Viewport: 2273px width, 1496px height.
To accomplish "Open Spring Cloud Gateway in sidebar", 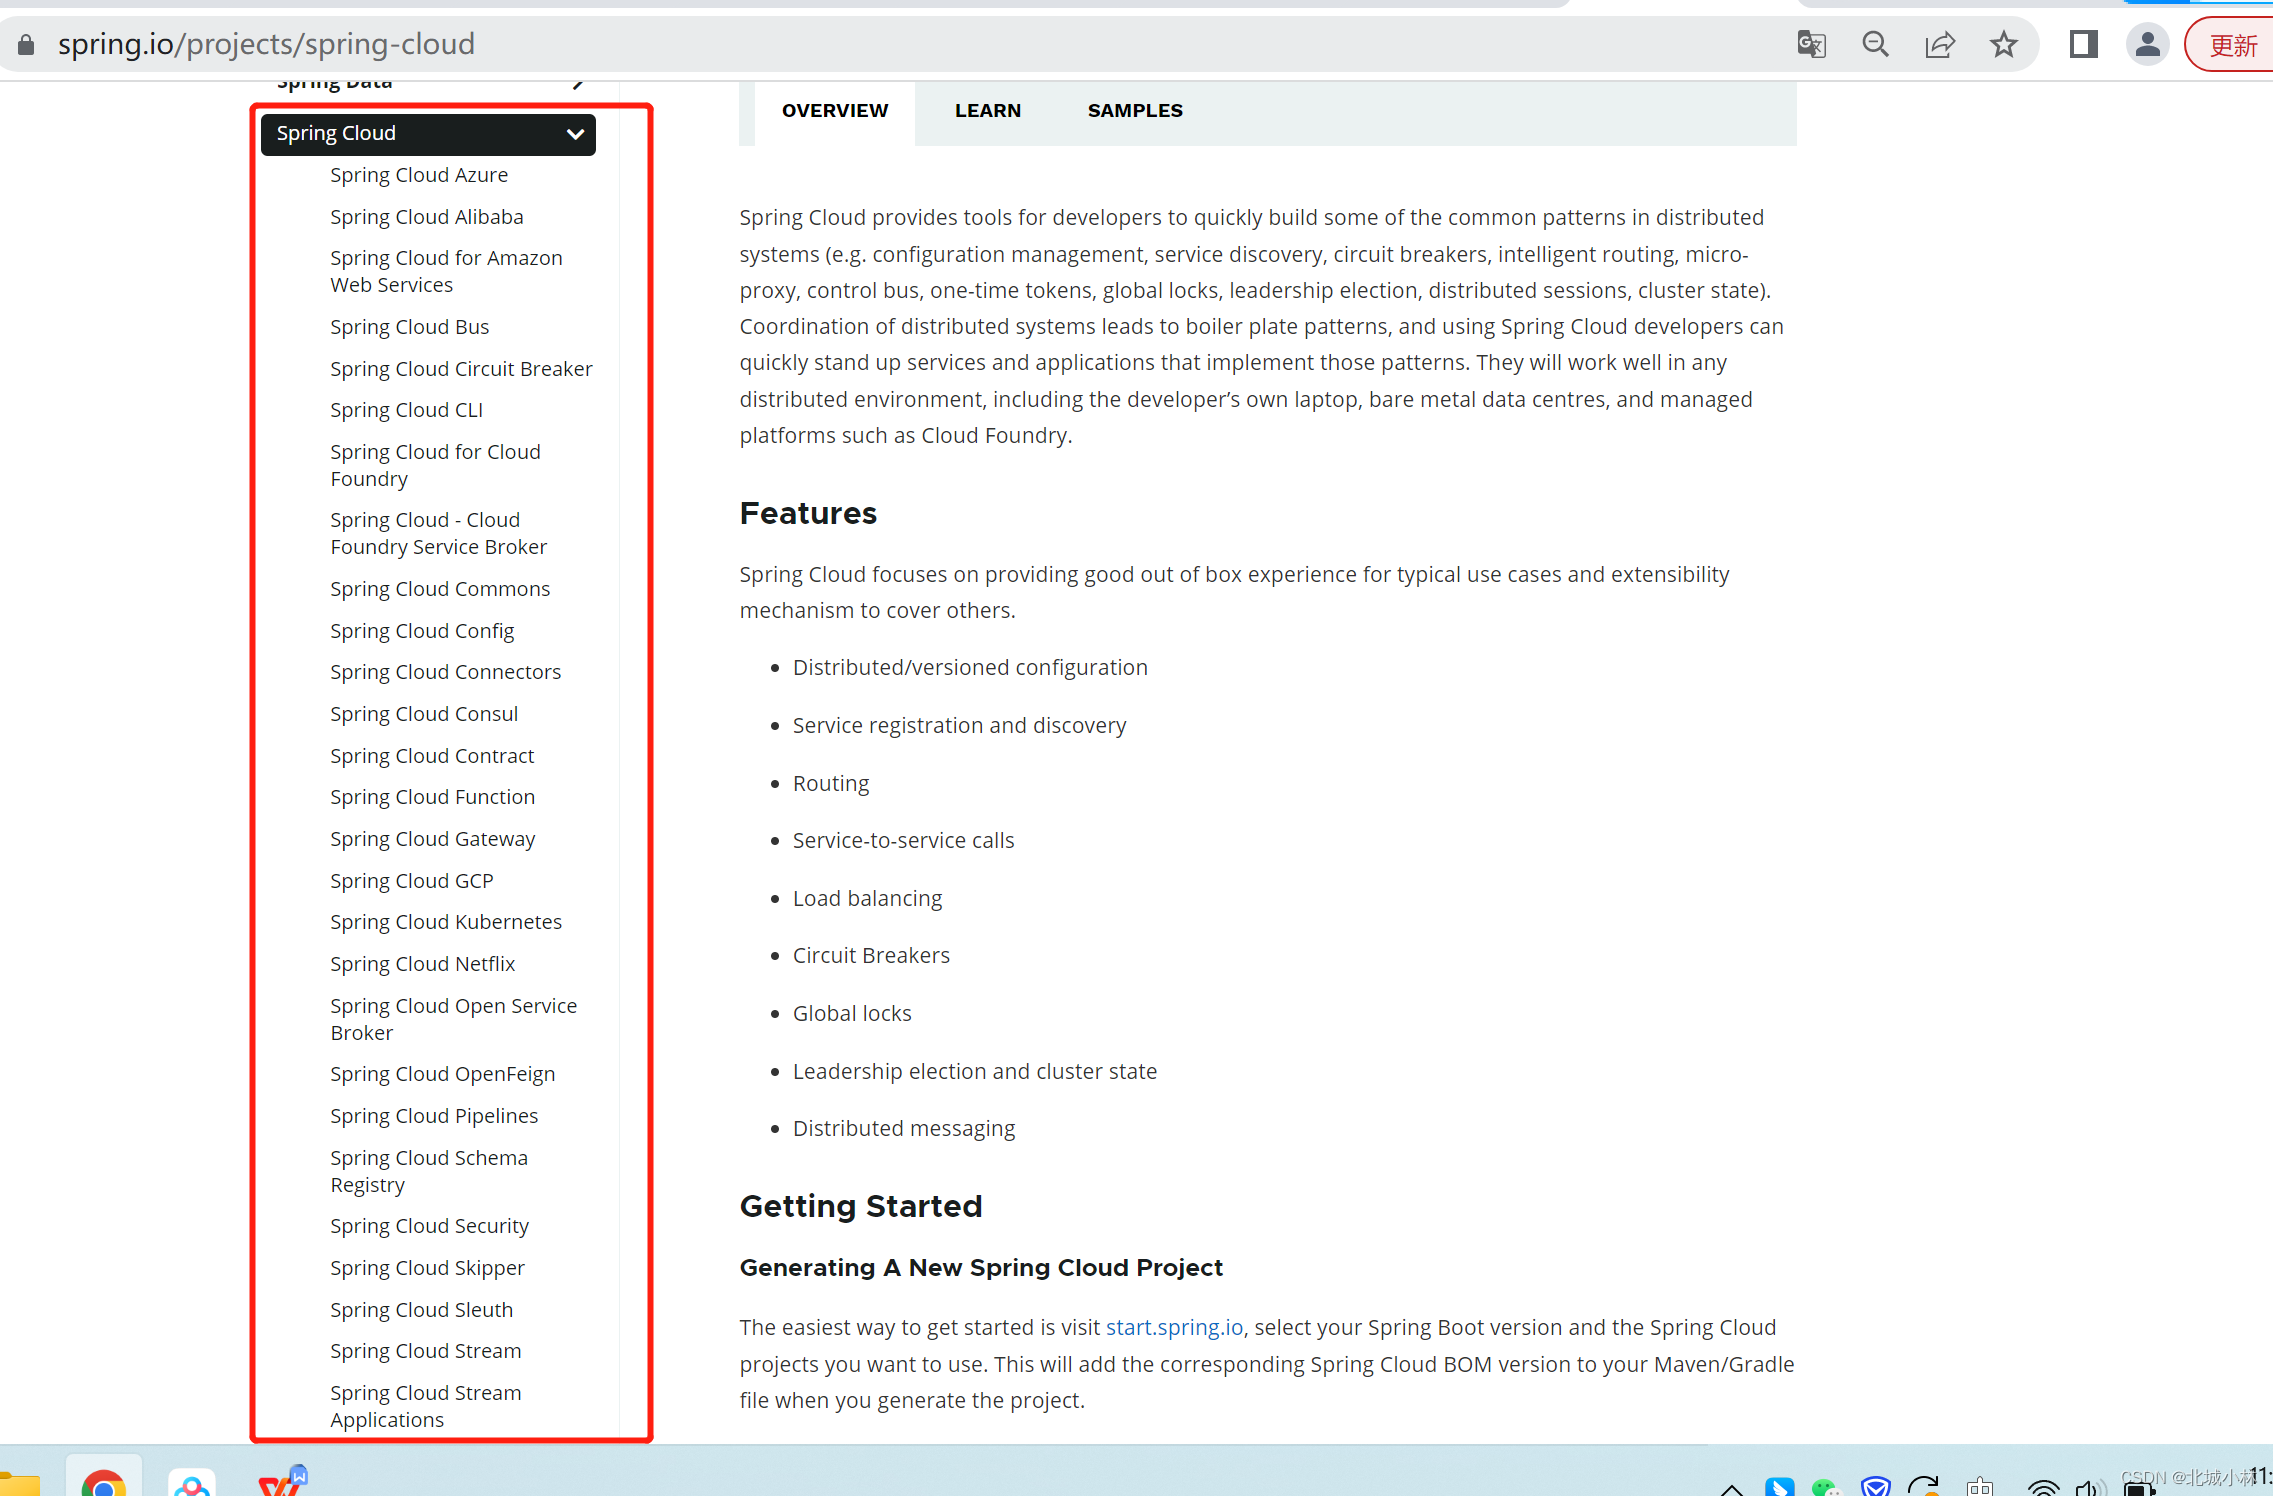I will [x=433, y=839].
